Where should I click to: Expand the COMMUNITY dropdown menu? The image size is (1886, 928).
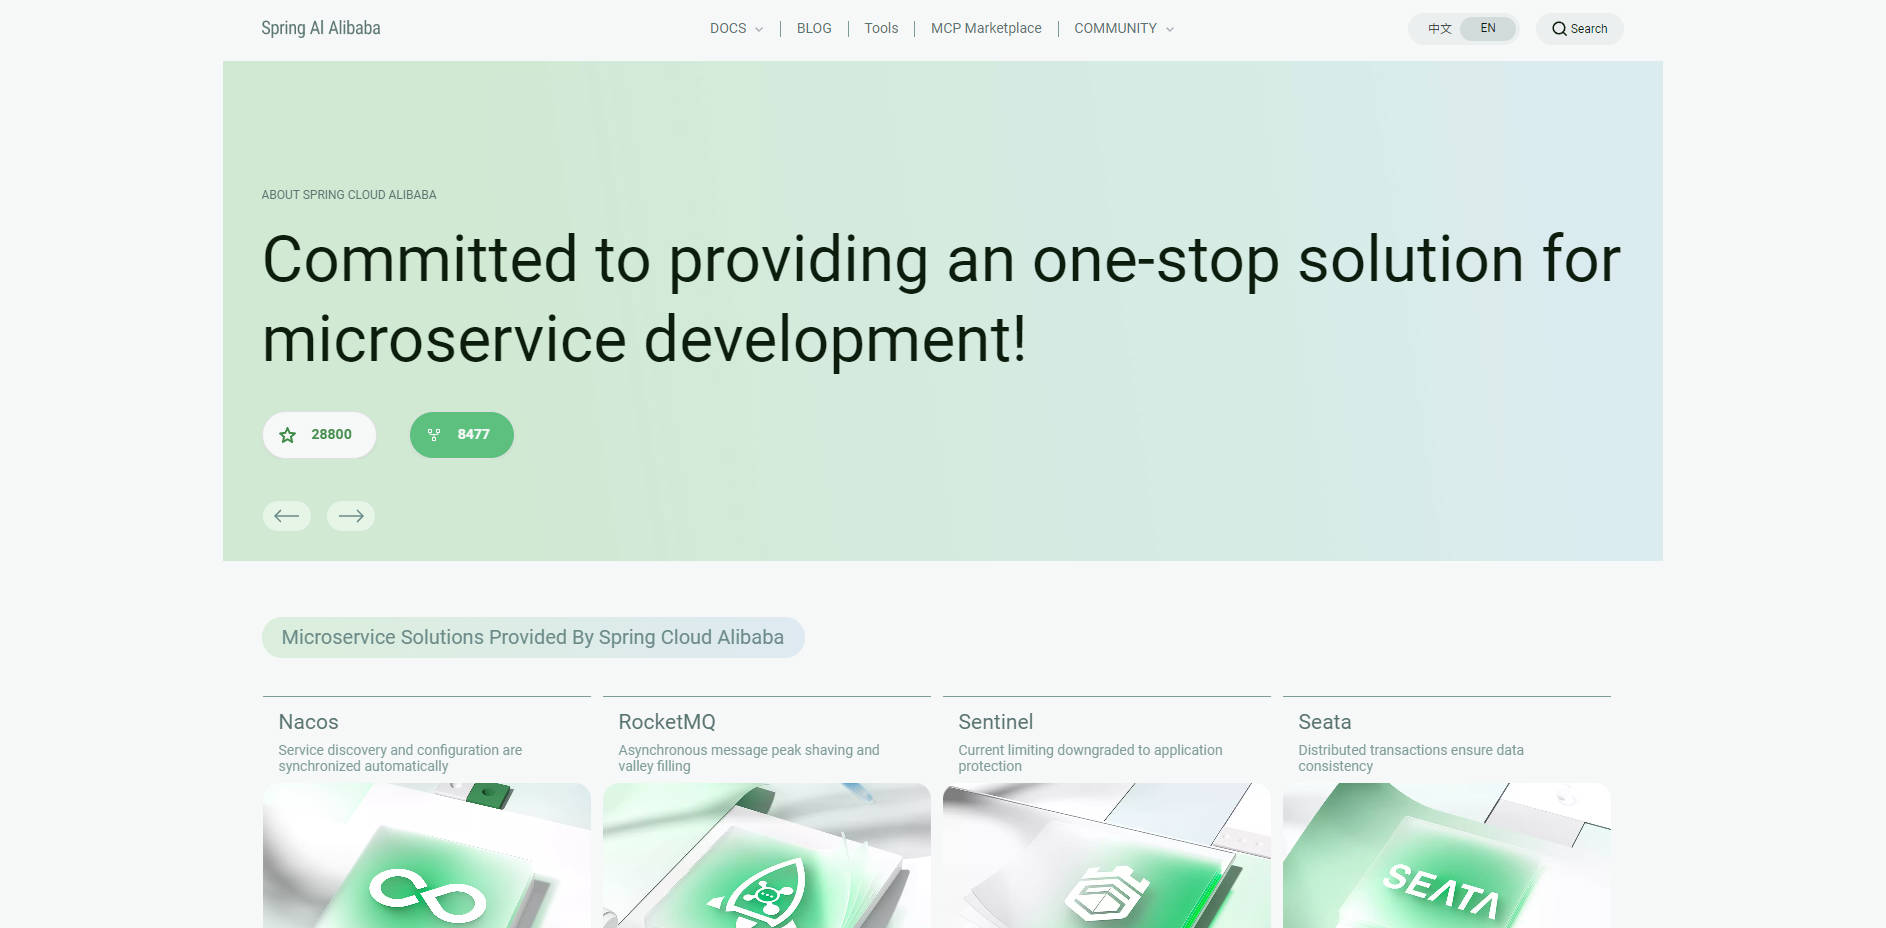pos(1115,29)
